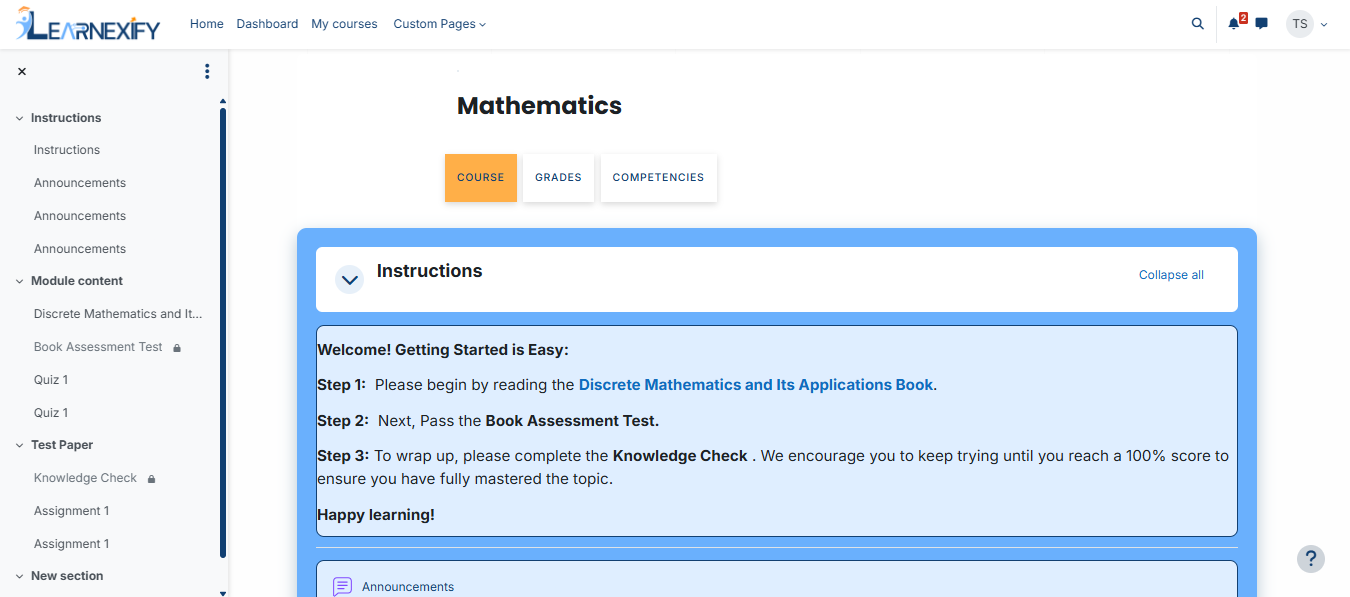Switch to the Grades tab
Image resolution: width=1350 pixels, height=597 pixels.
558,178
